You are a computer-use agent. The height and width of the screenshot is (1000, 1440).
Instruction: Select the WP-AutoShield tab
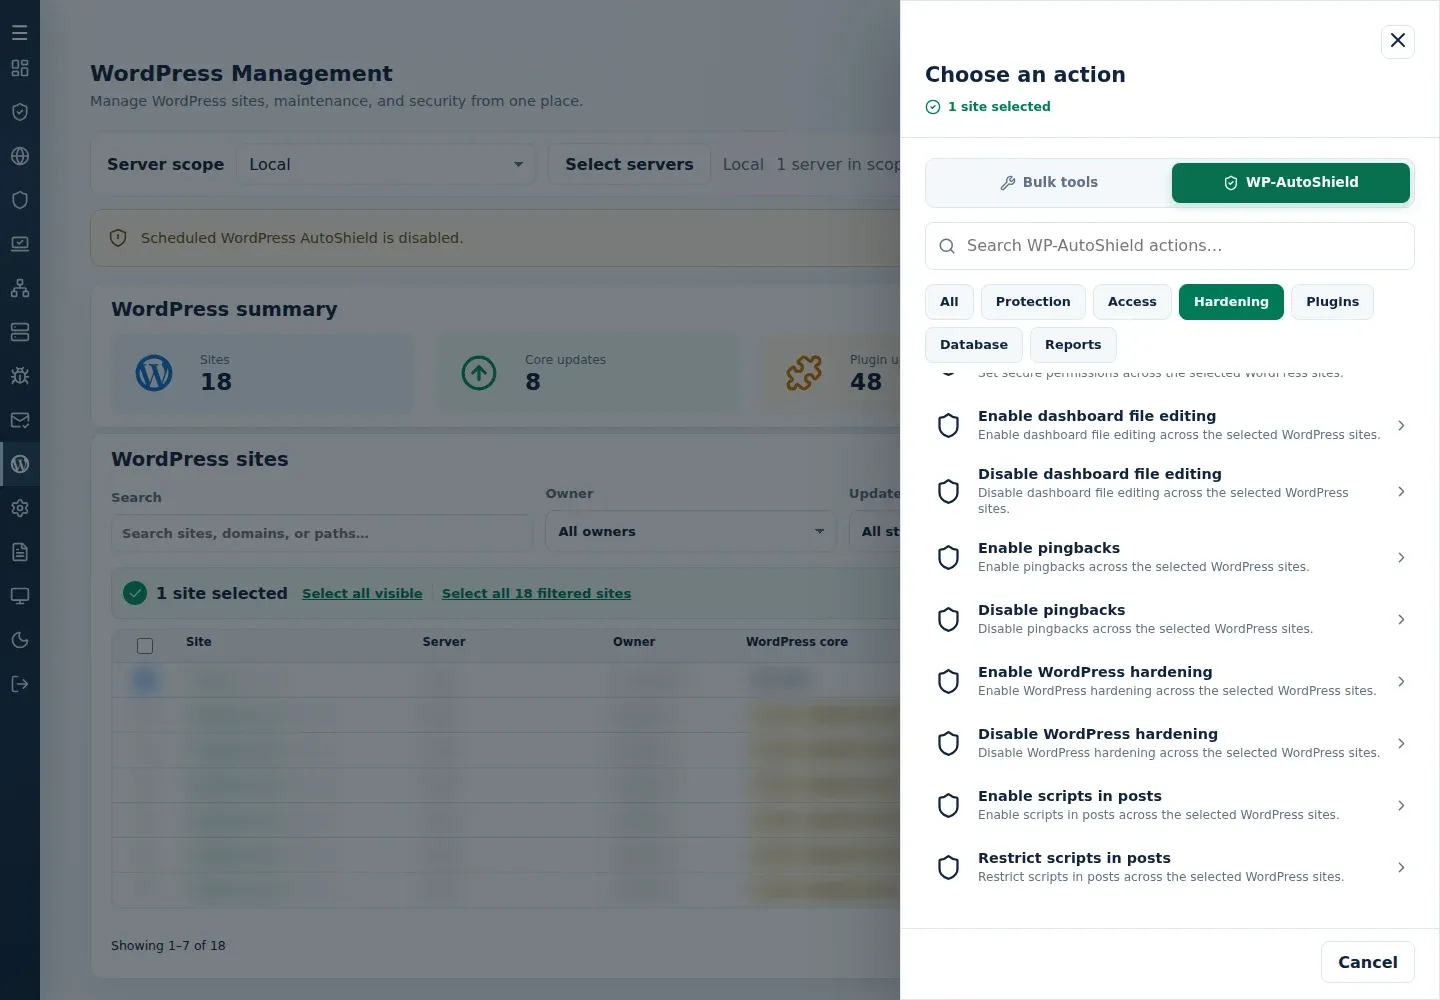click(x=1291, y=183)
